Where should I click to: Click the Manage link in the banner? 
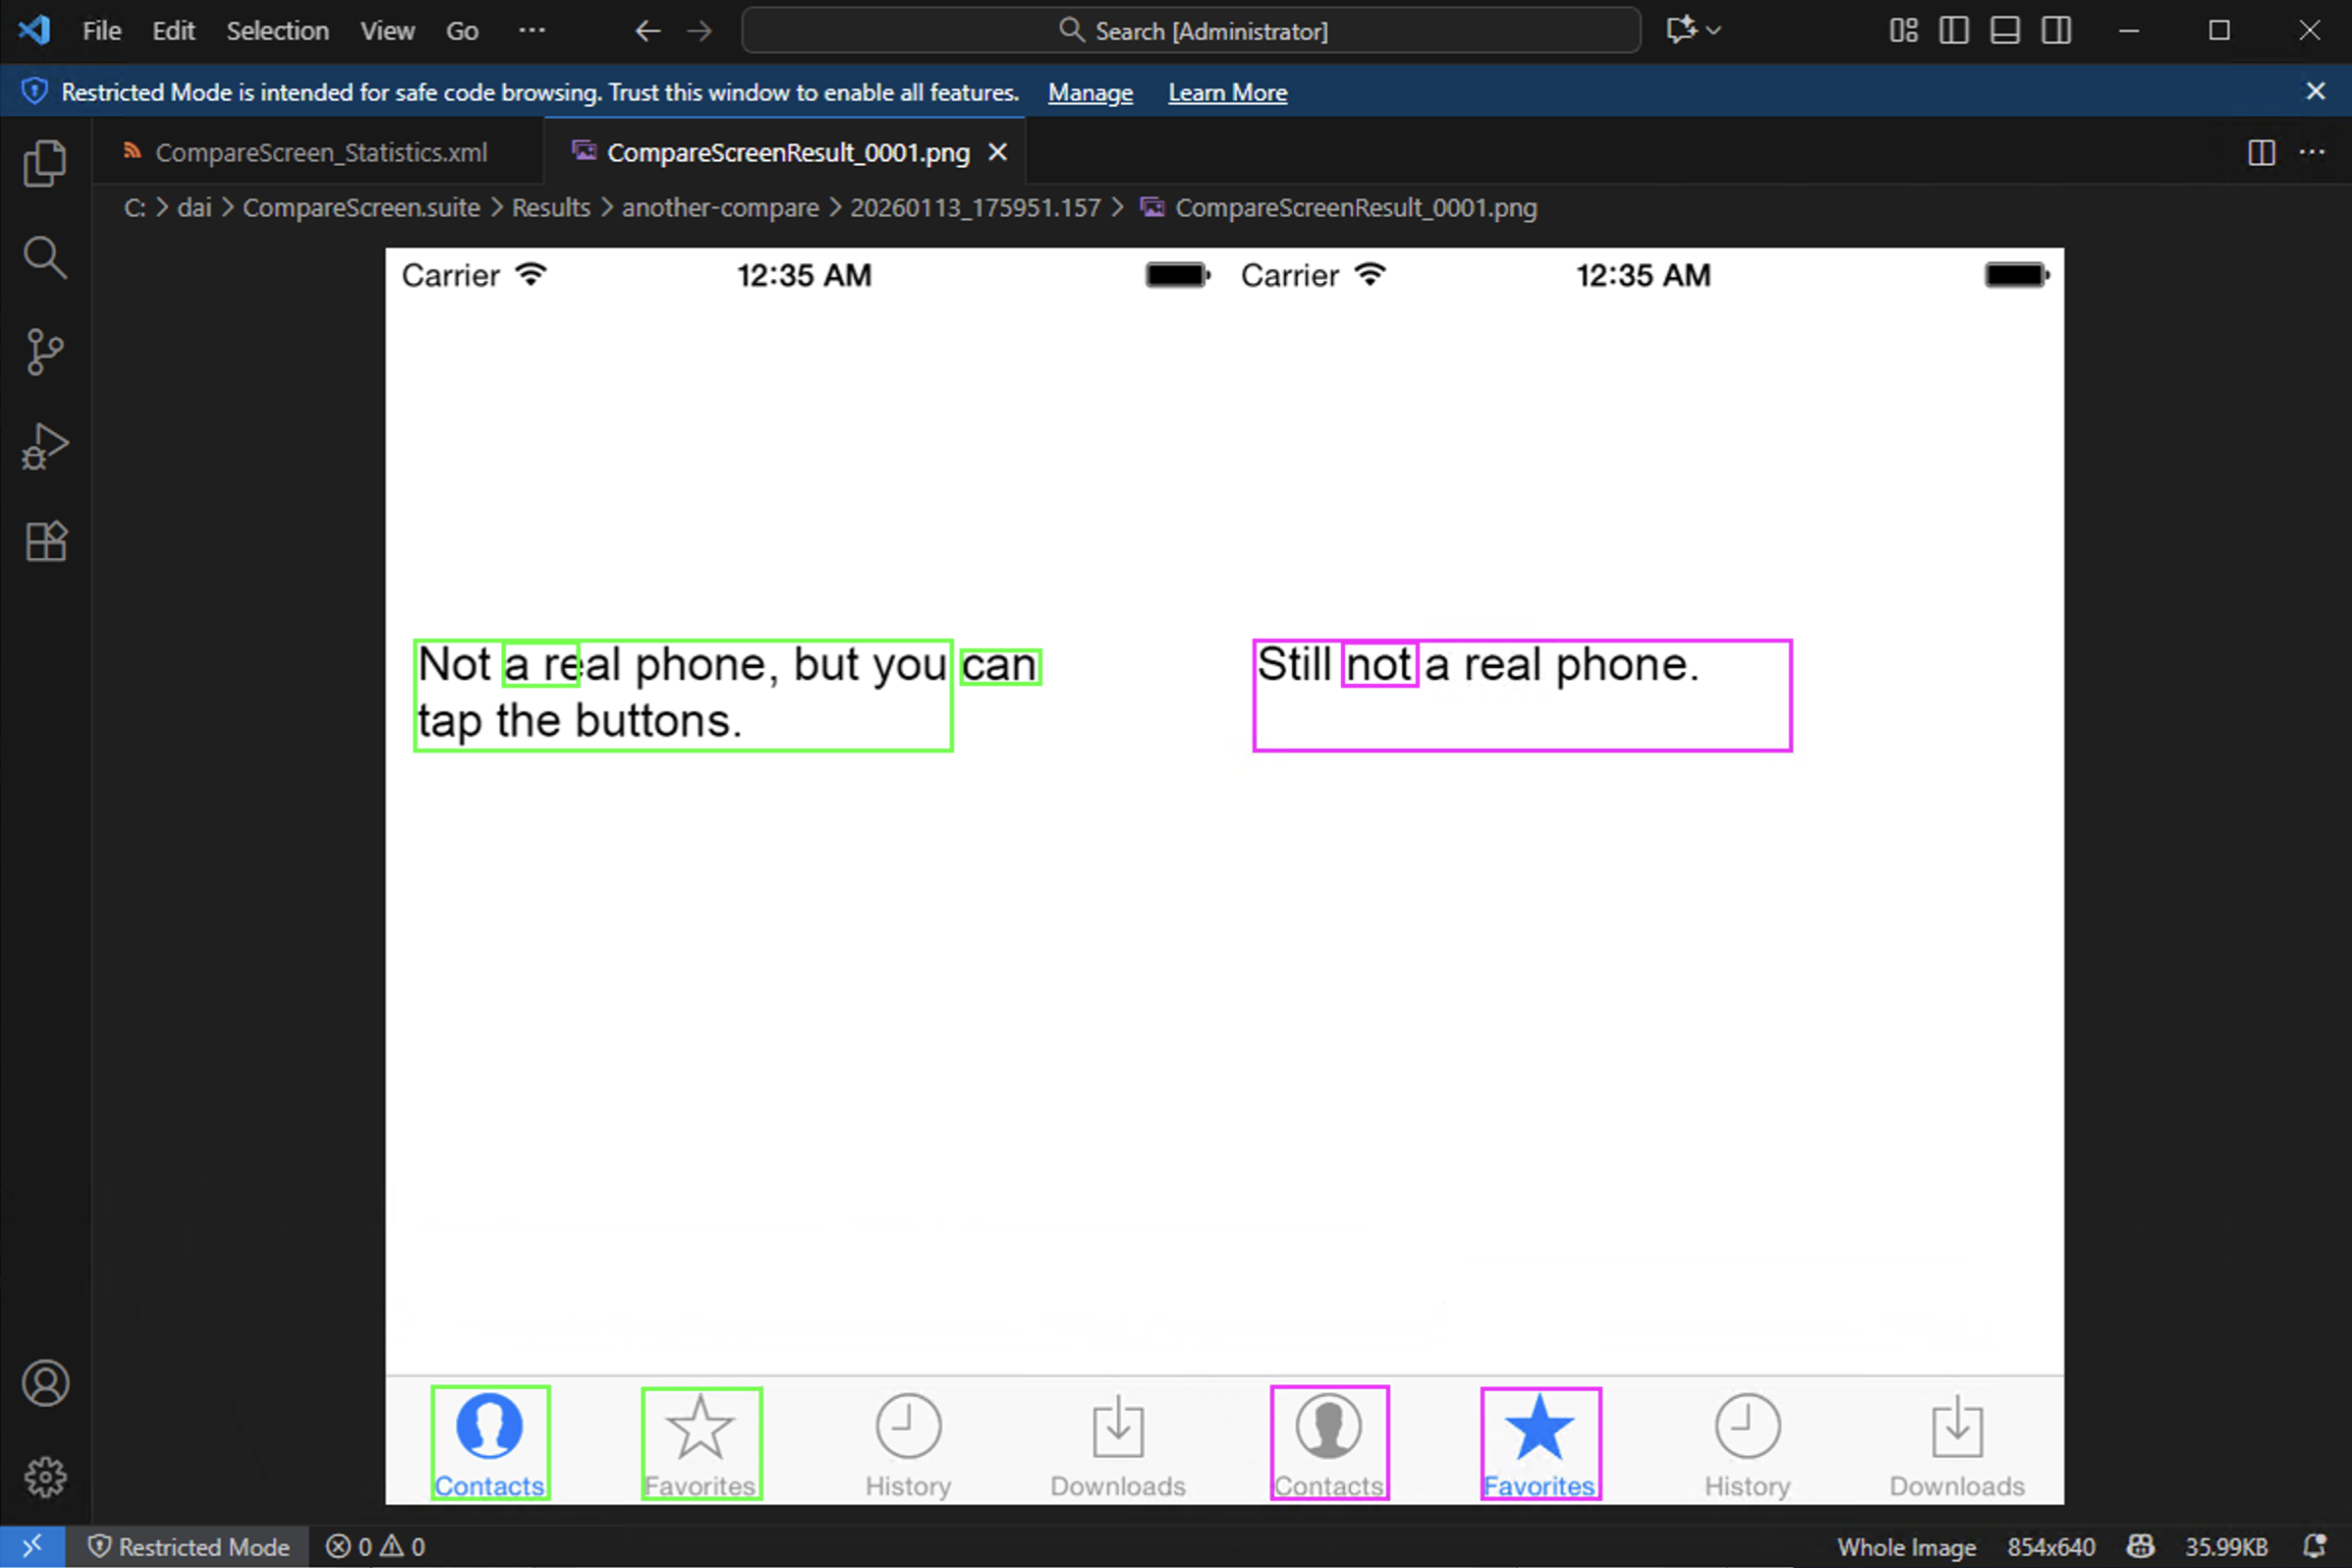pyautogui.click(x=1090, y=92)
